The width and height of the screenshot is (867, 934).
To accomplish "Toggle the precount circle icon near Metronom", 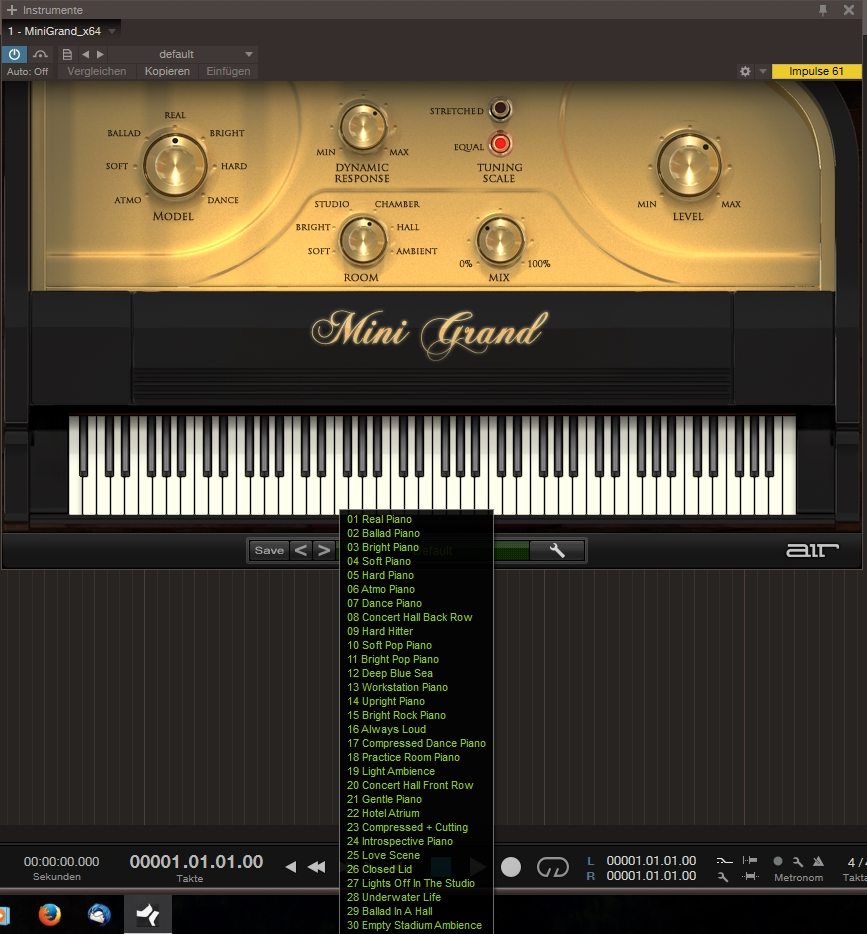I will (778, 861).
